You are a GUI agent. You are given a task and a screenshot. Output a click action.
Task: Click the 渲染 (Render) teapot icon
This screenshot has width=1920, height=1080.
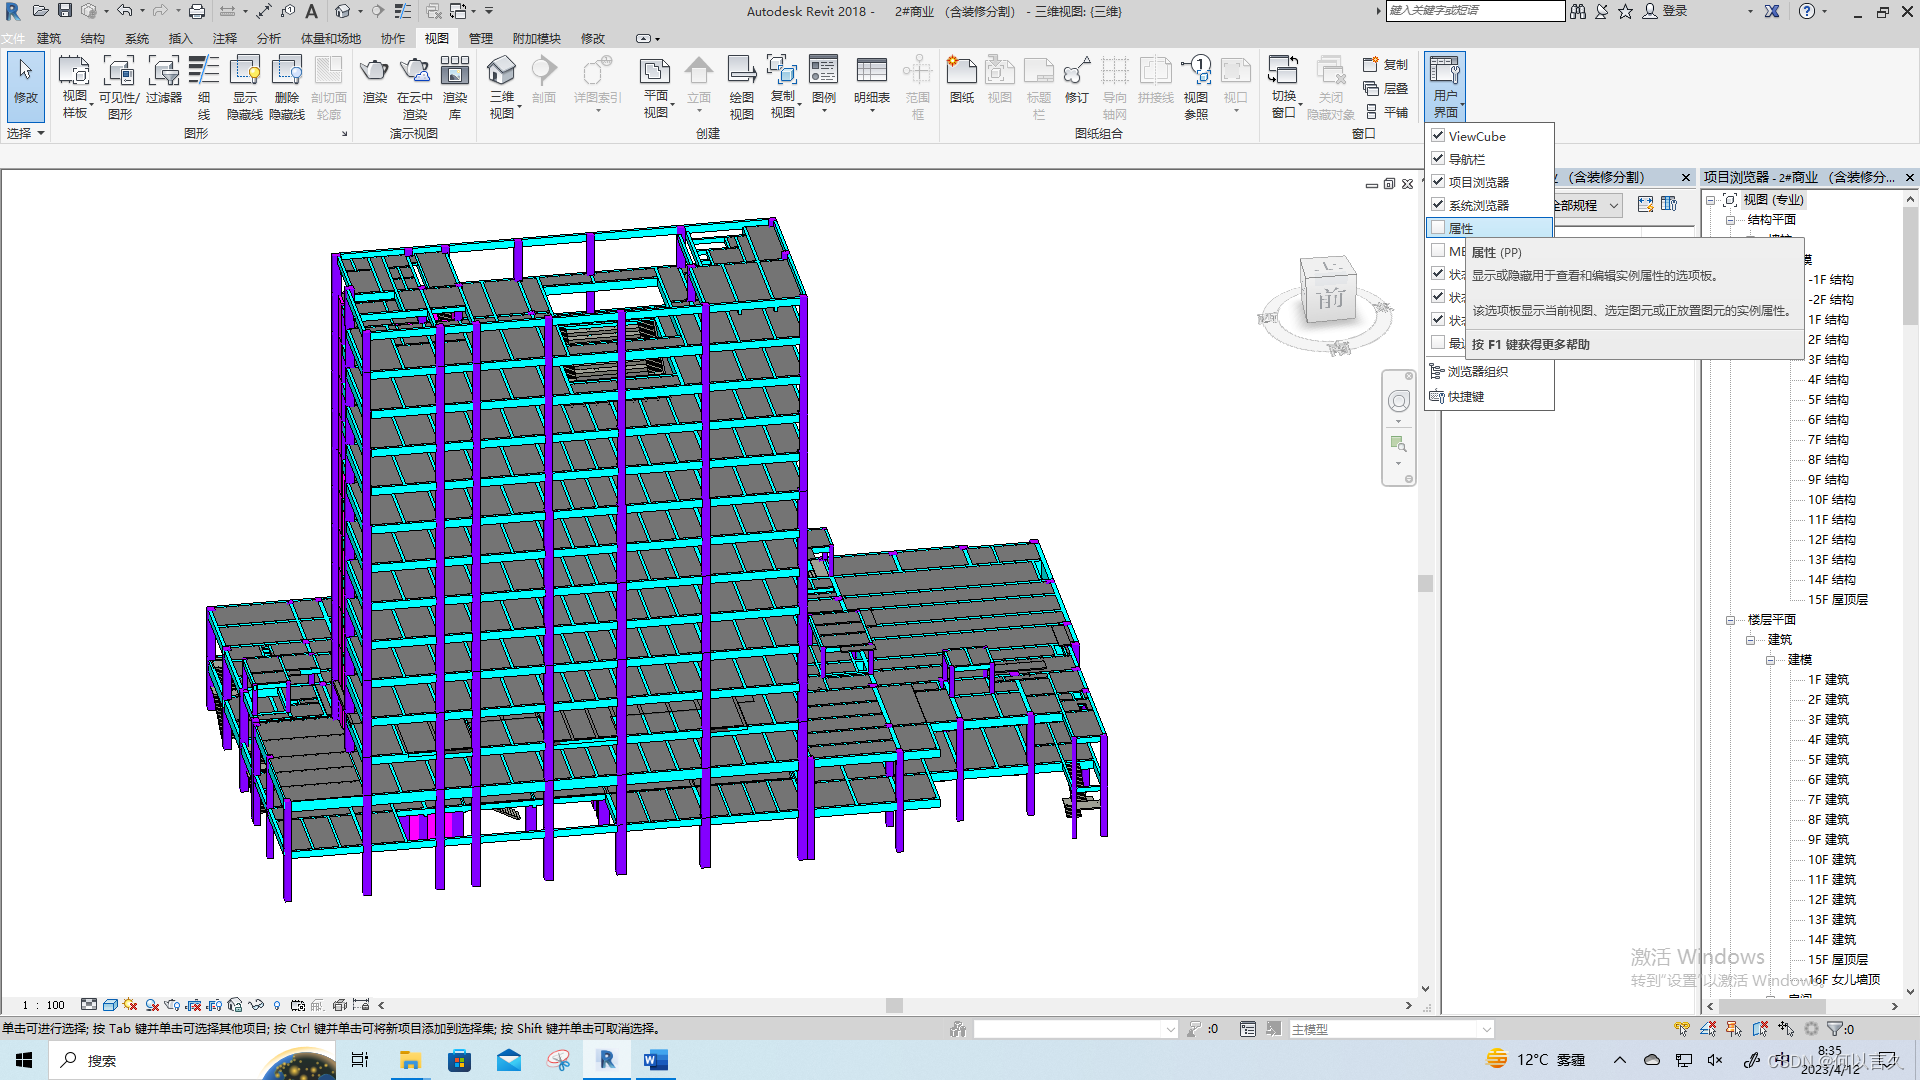click(x=374, y=72)
